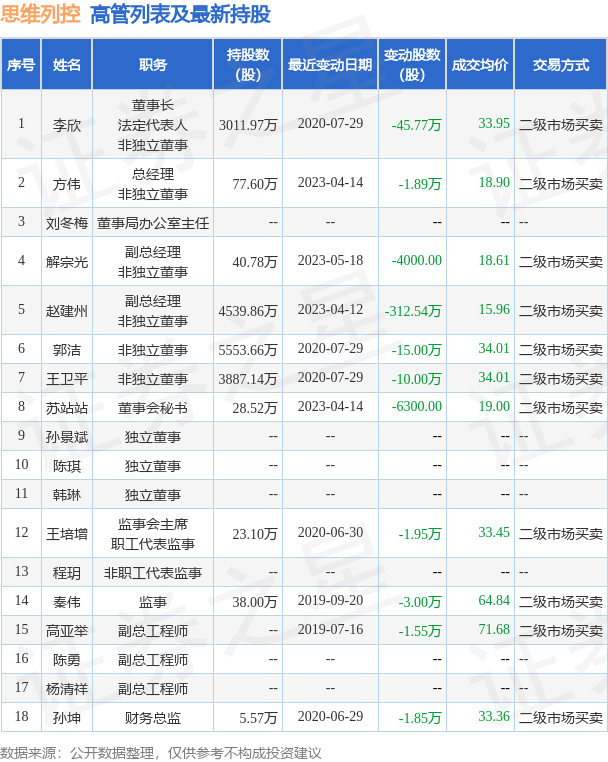Viewport: 608px width, 762px height.
Task: Click the change value -4000.00
Action: point(417,260)
